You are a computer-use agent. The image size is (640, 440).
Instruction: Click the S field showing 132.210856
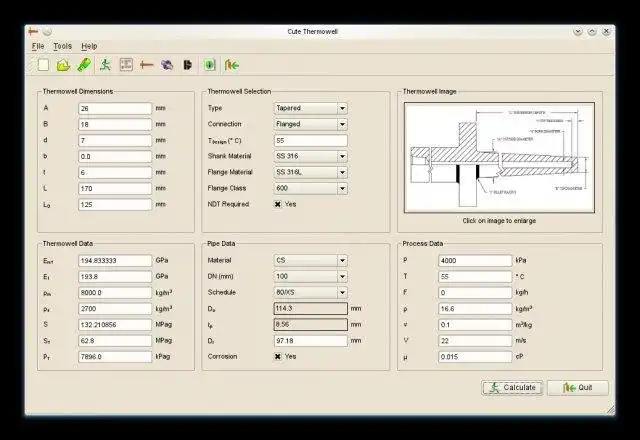[115, 324]
